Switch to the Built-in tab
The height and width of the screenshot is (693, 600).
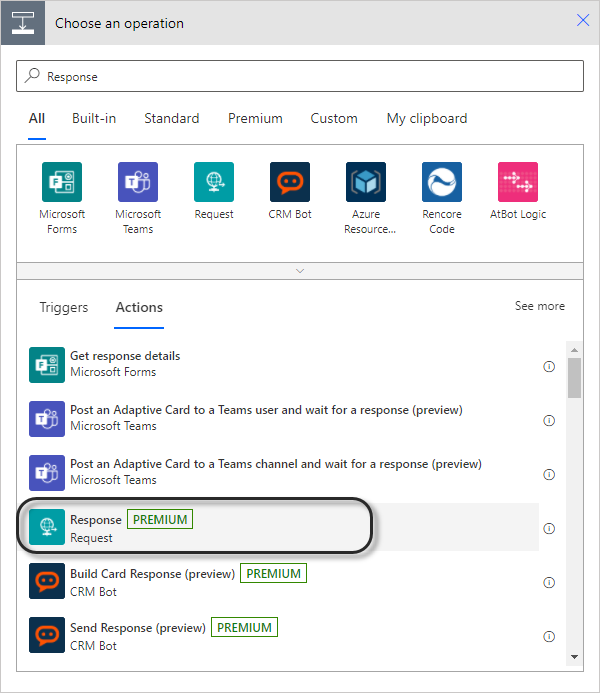(94, 118)
